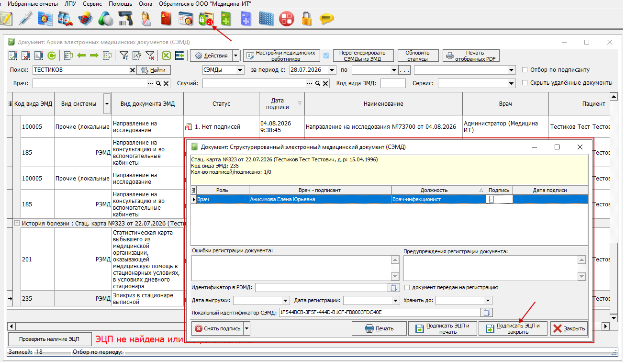Open the notepad with pencil toolbar icon
The image size is (624, 363).
pyautogui.click(x=6, y=19)
